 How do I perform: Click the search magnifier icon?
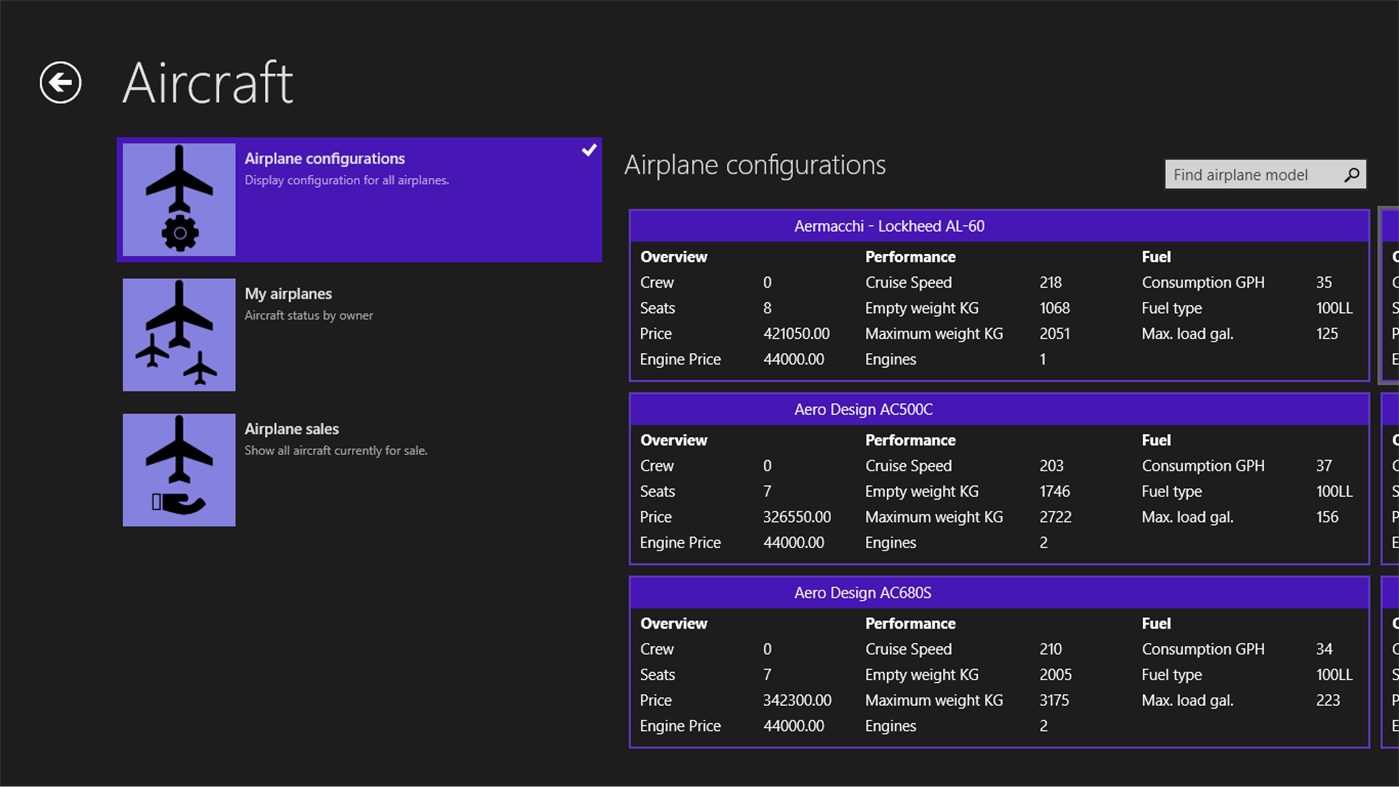pos(1352,174)
